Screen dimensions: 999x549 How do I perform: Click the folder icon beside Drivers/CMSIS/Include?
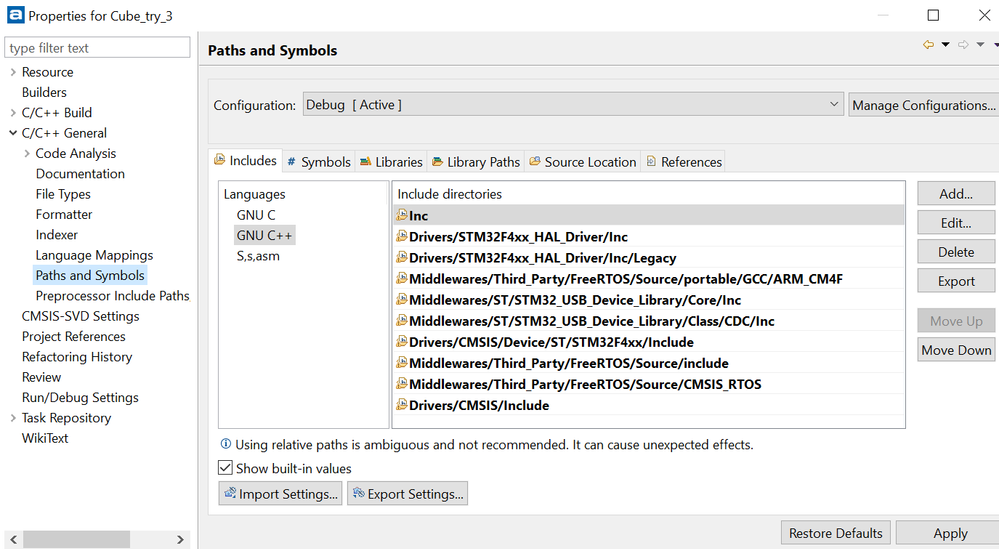(402, 405)
